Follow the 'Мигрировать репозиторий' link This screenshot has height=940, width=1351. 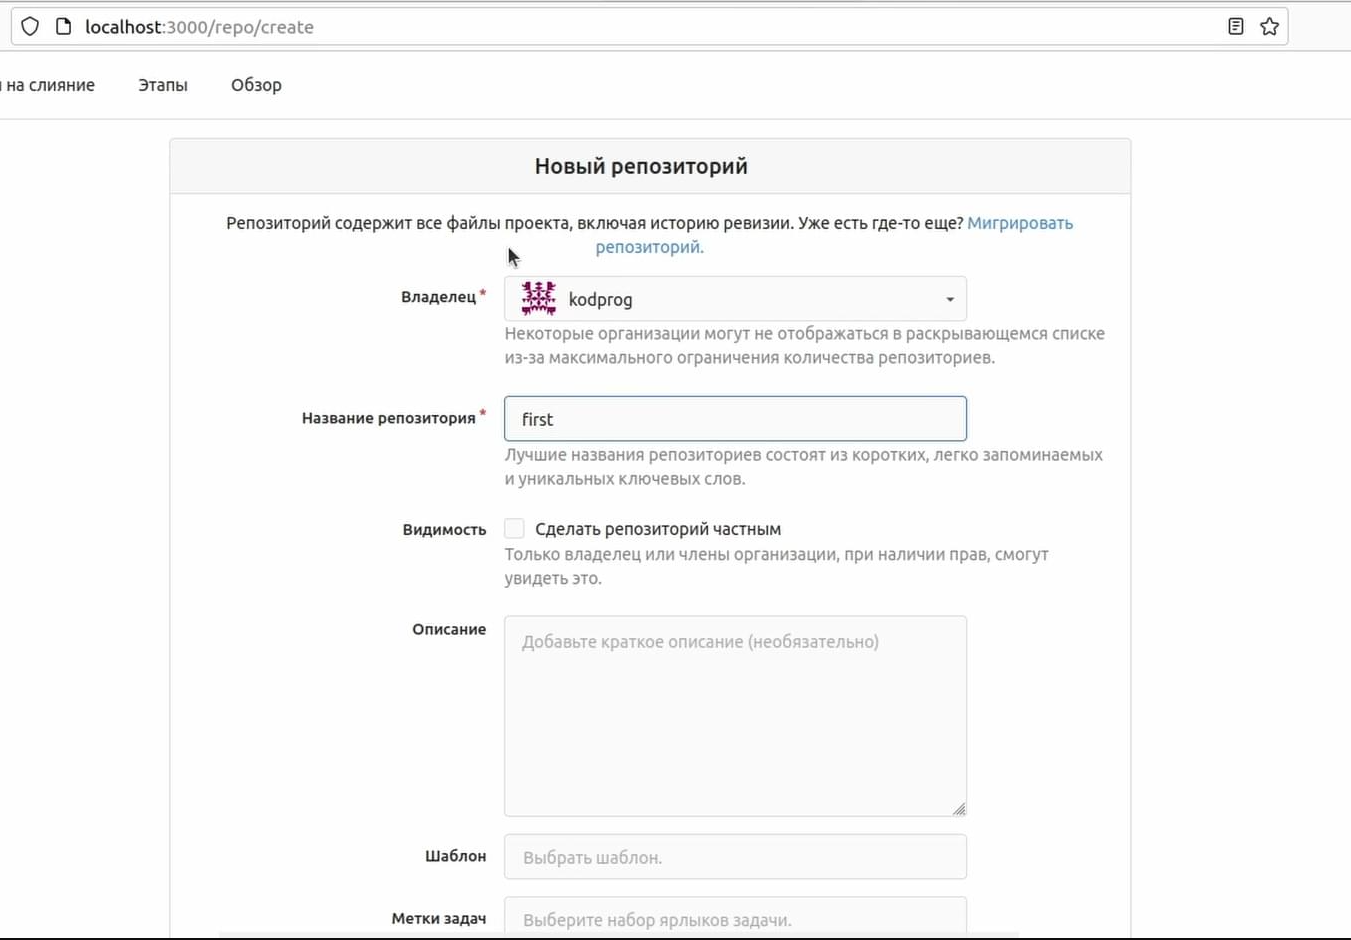pyautogui.click(x=1019, y=223)
